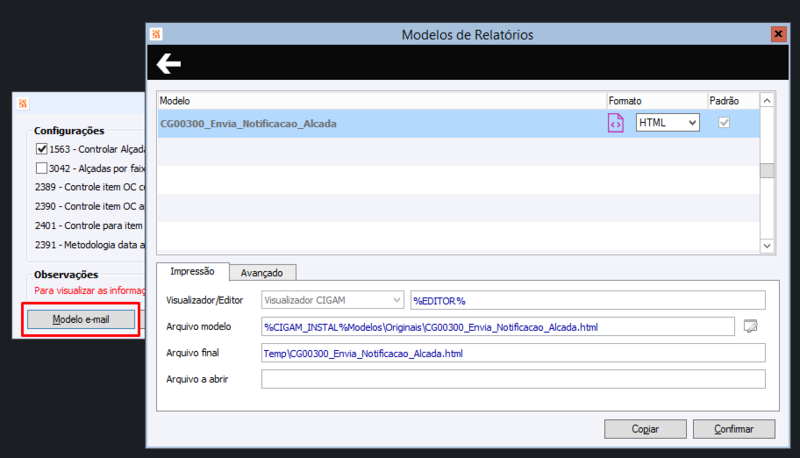Click into the Arquivo modelo path field

click(497, 327)
